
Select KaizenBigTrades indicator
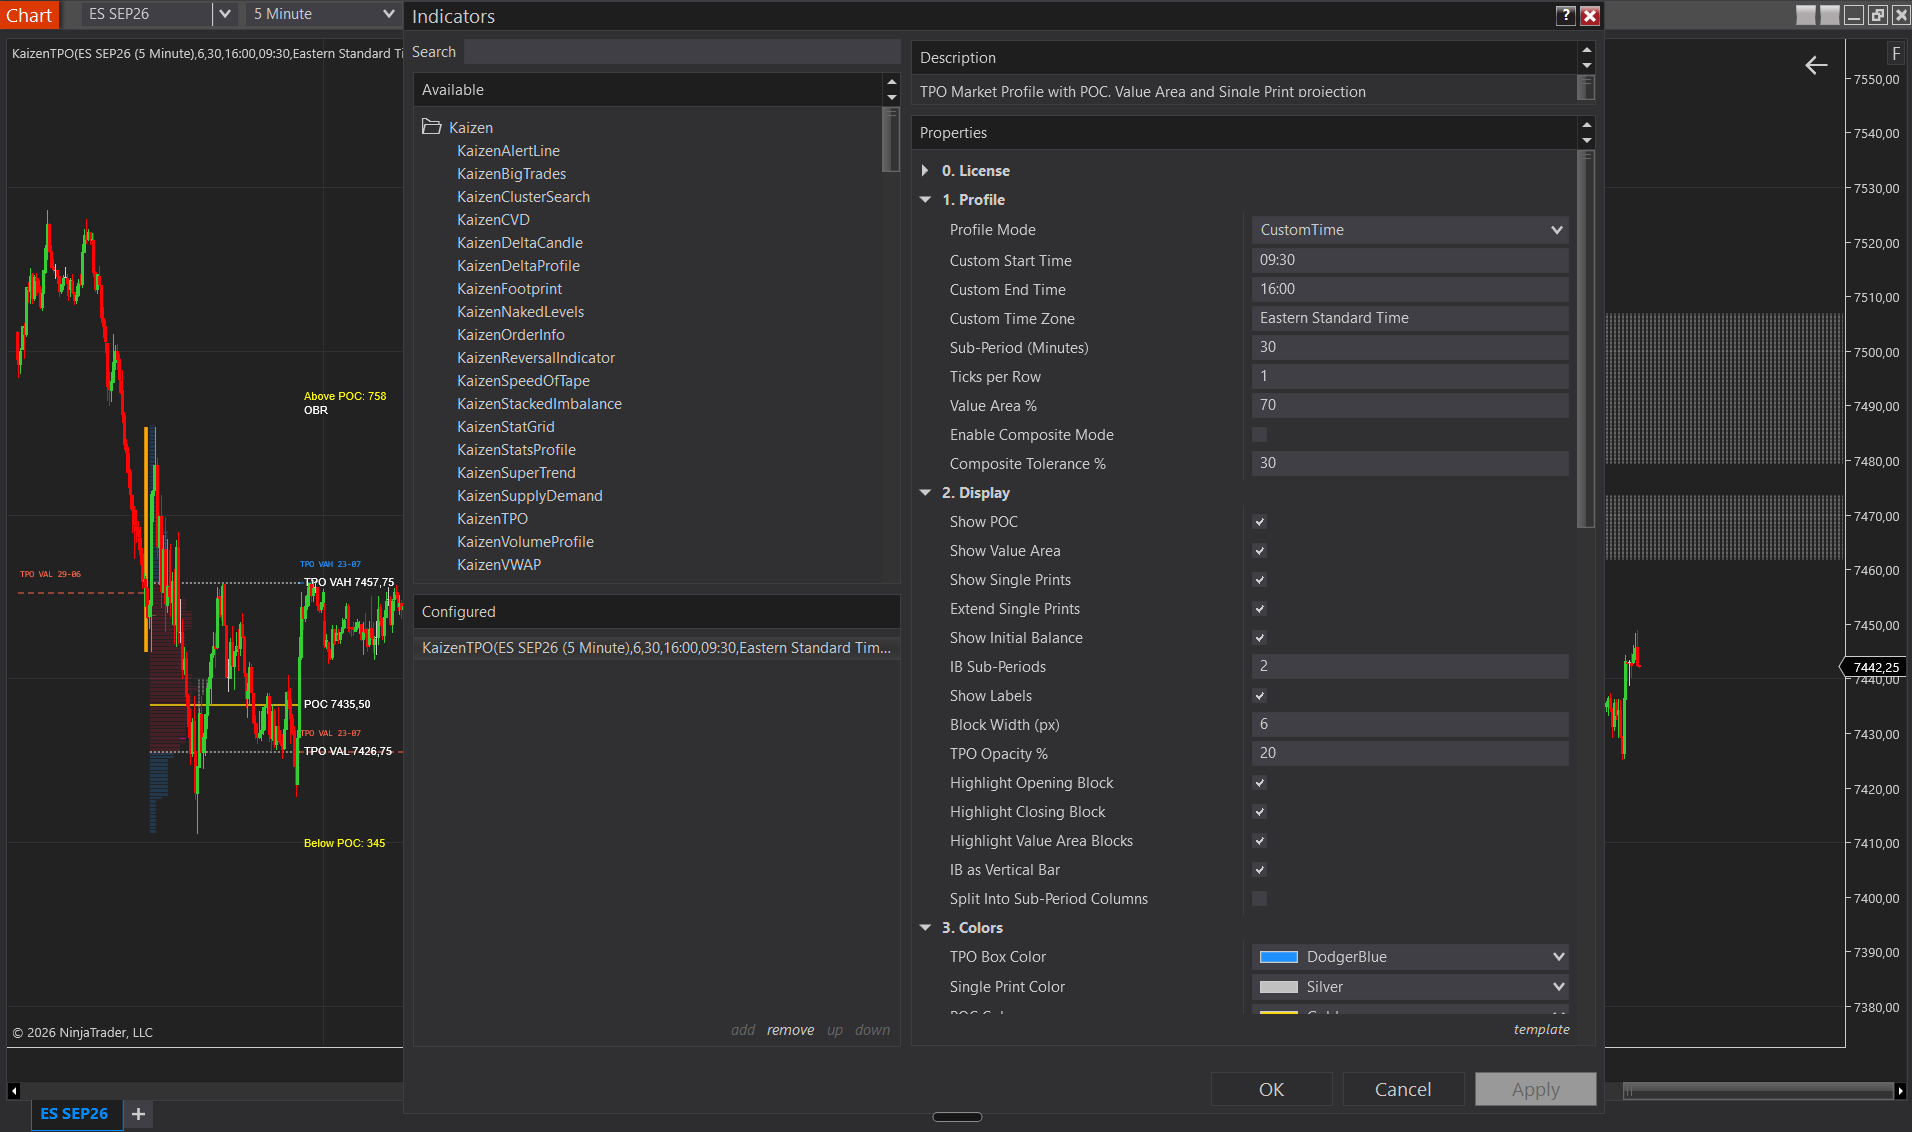(x=511, y=174)
